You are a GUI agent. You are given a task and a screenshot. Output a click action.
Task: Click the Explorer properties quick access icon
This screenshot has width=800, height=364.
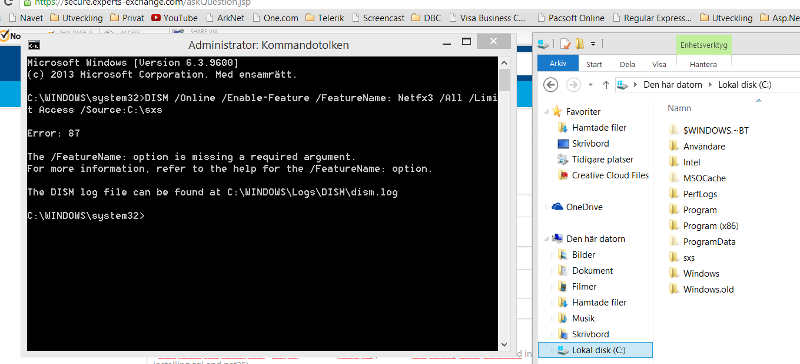(565, 44)
